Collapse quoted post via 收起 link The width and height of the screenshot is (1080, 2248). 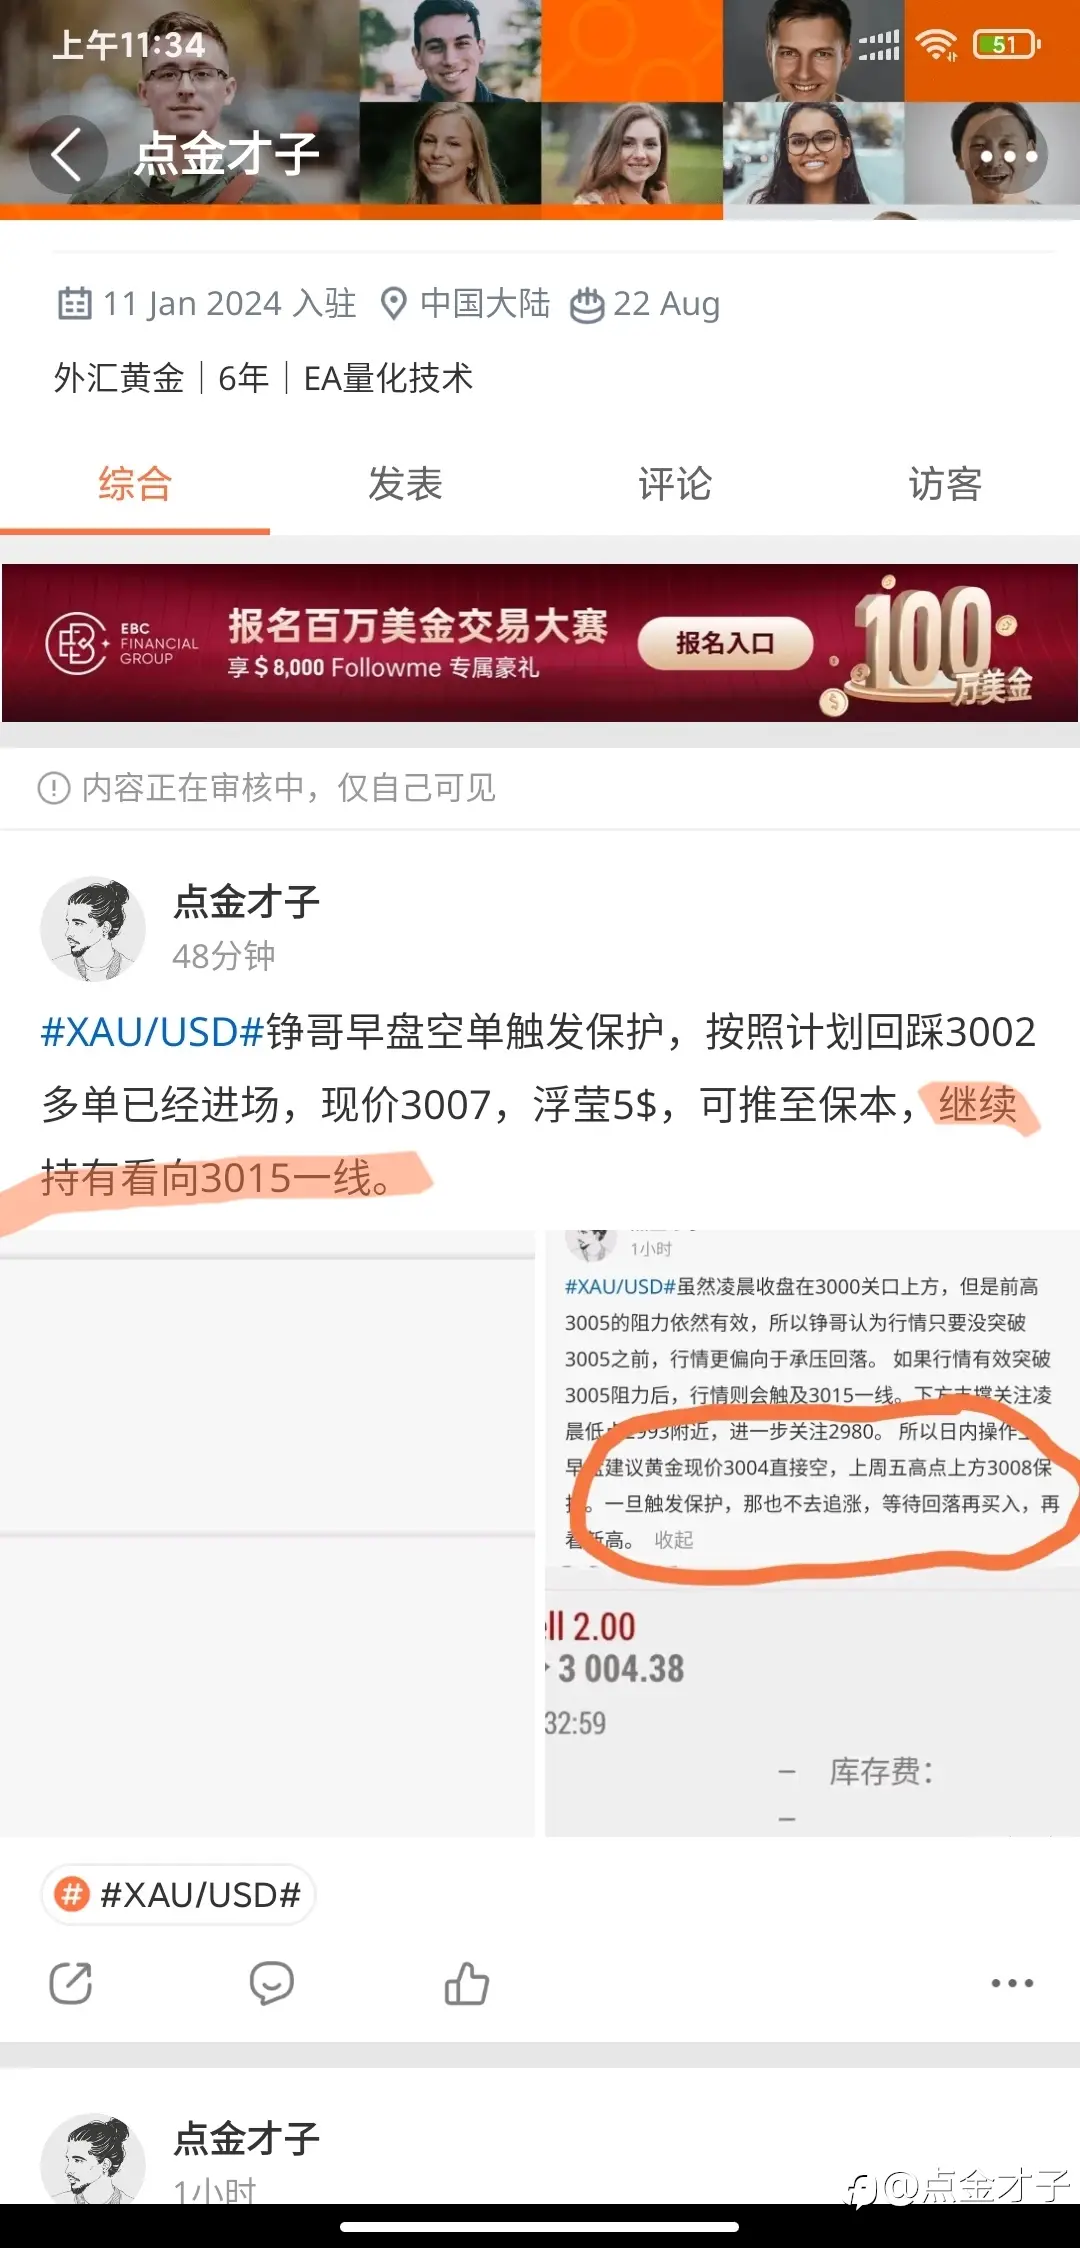(x=674, y=1540)
